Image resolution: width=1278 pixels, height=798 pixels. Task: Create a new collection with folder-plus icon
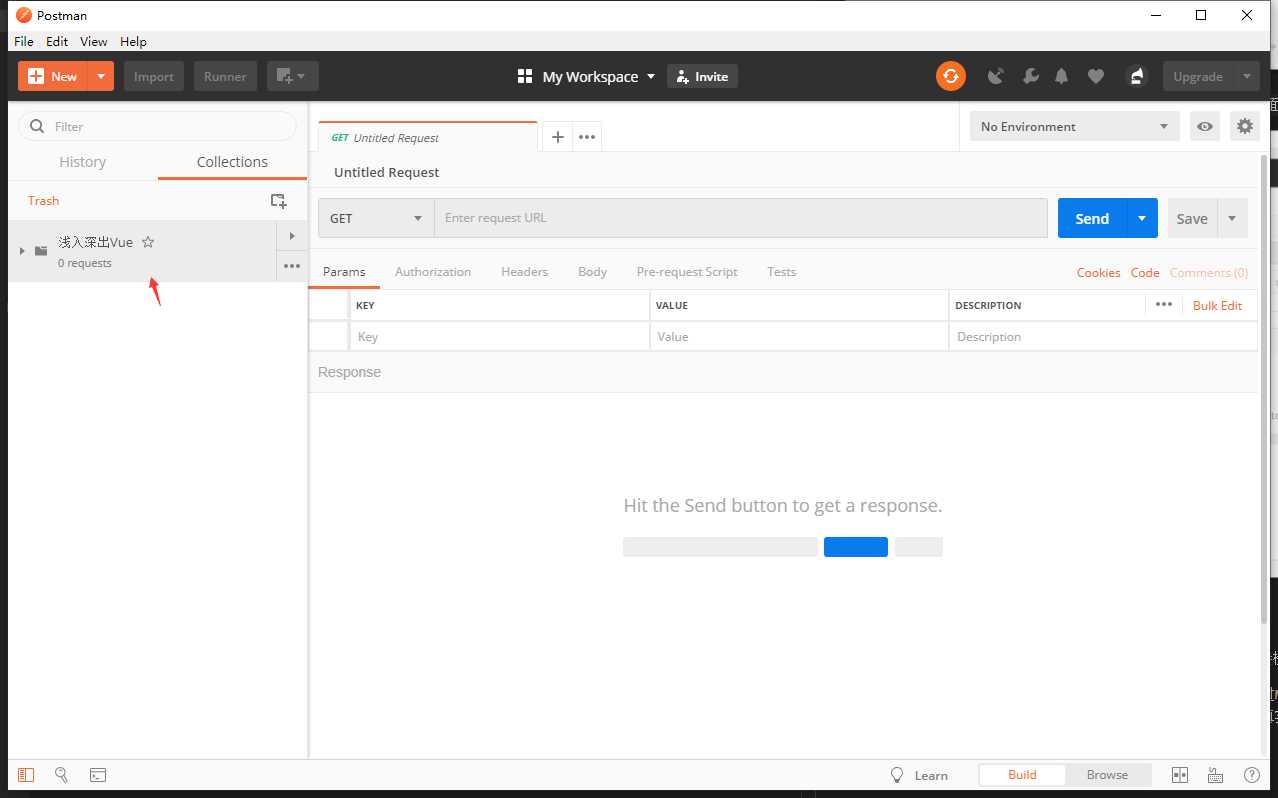point(279,201)
